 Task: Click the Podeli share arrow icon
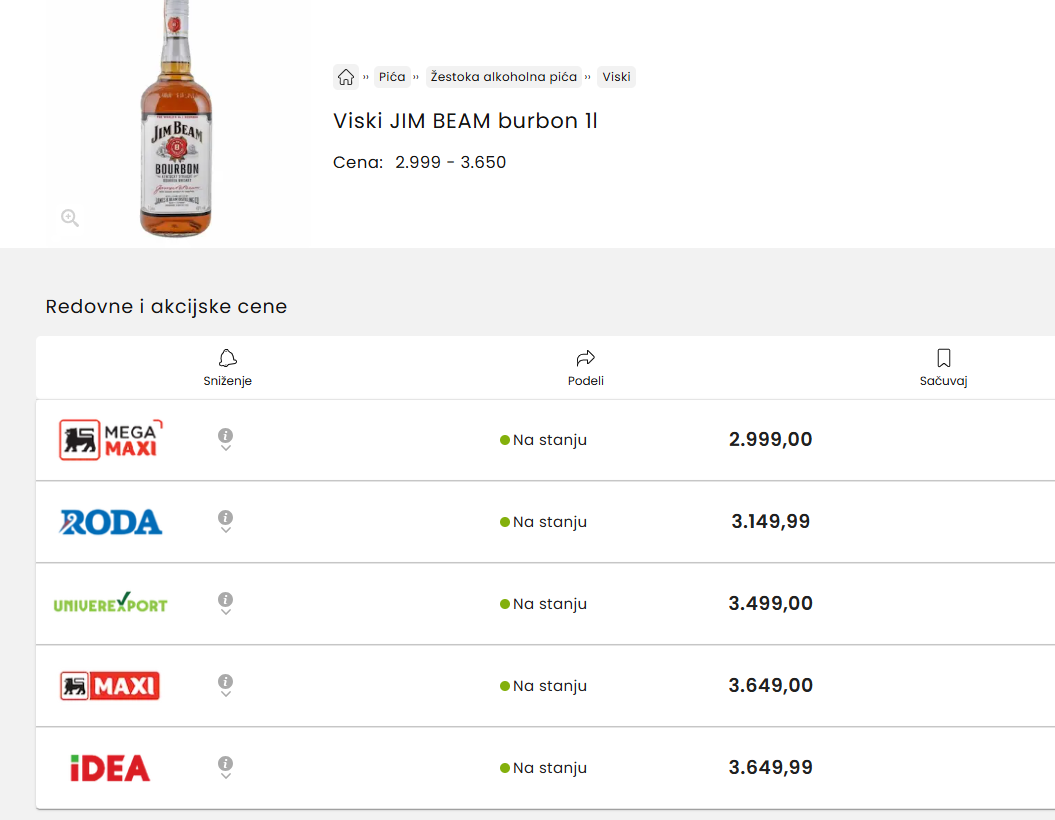pos(586,358)
